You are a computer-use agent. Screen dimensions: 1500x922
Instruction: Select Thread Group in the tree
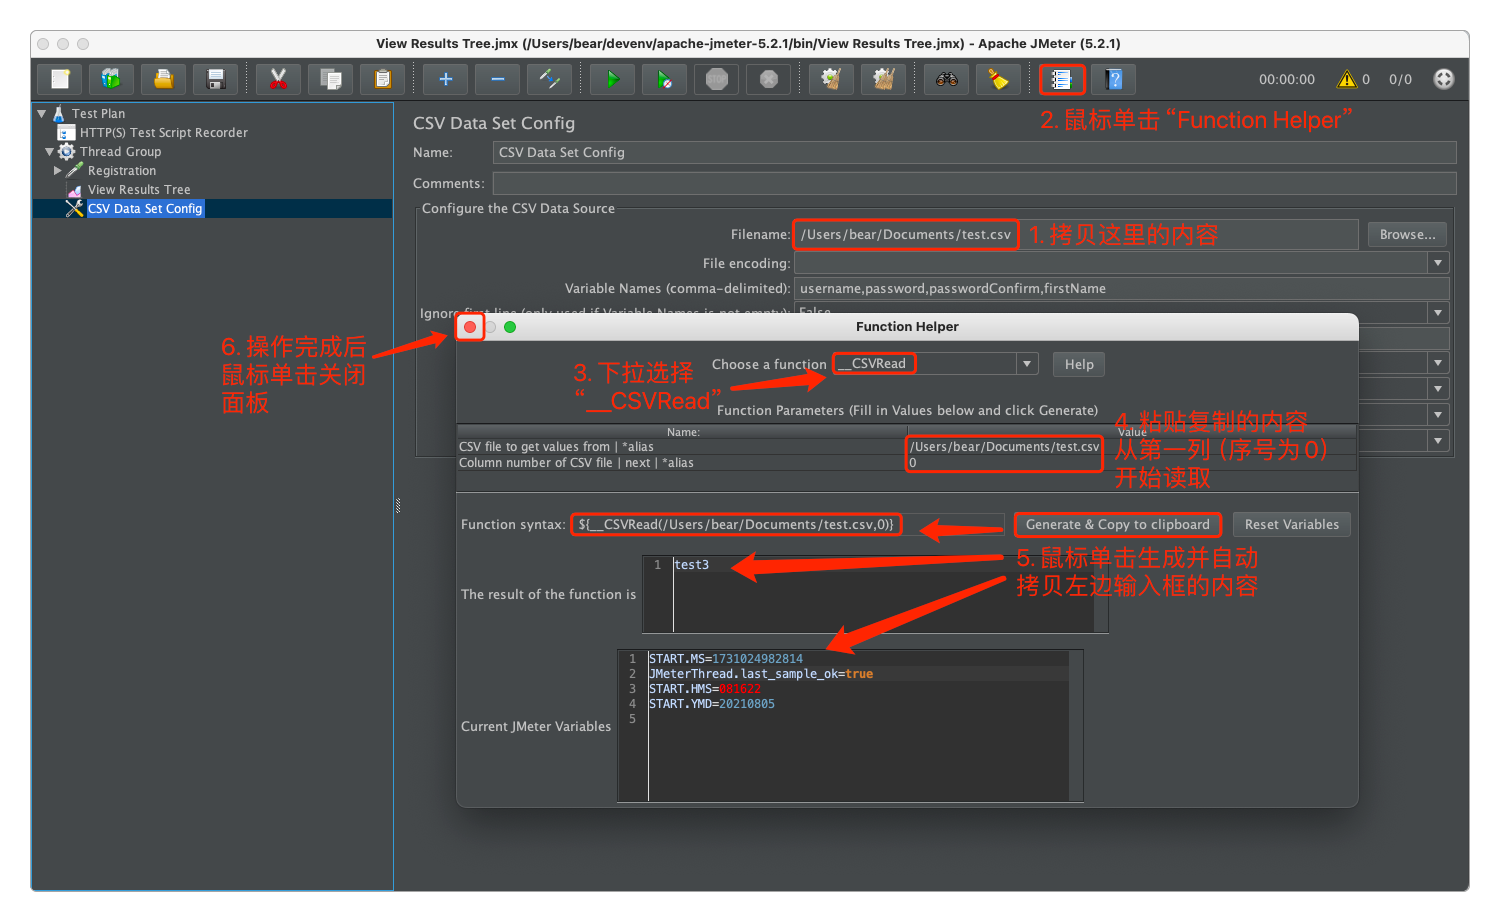pos(120,152)
